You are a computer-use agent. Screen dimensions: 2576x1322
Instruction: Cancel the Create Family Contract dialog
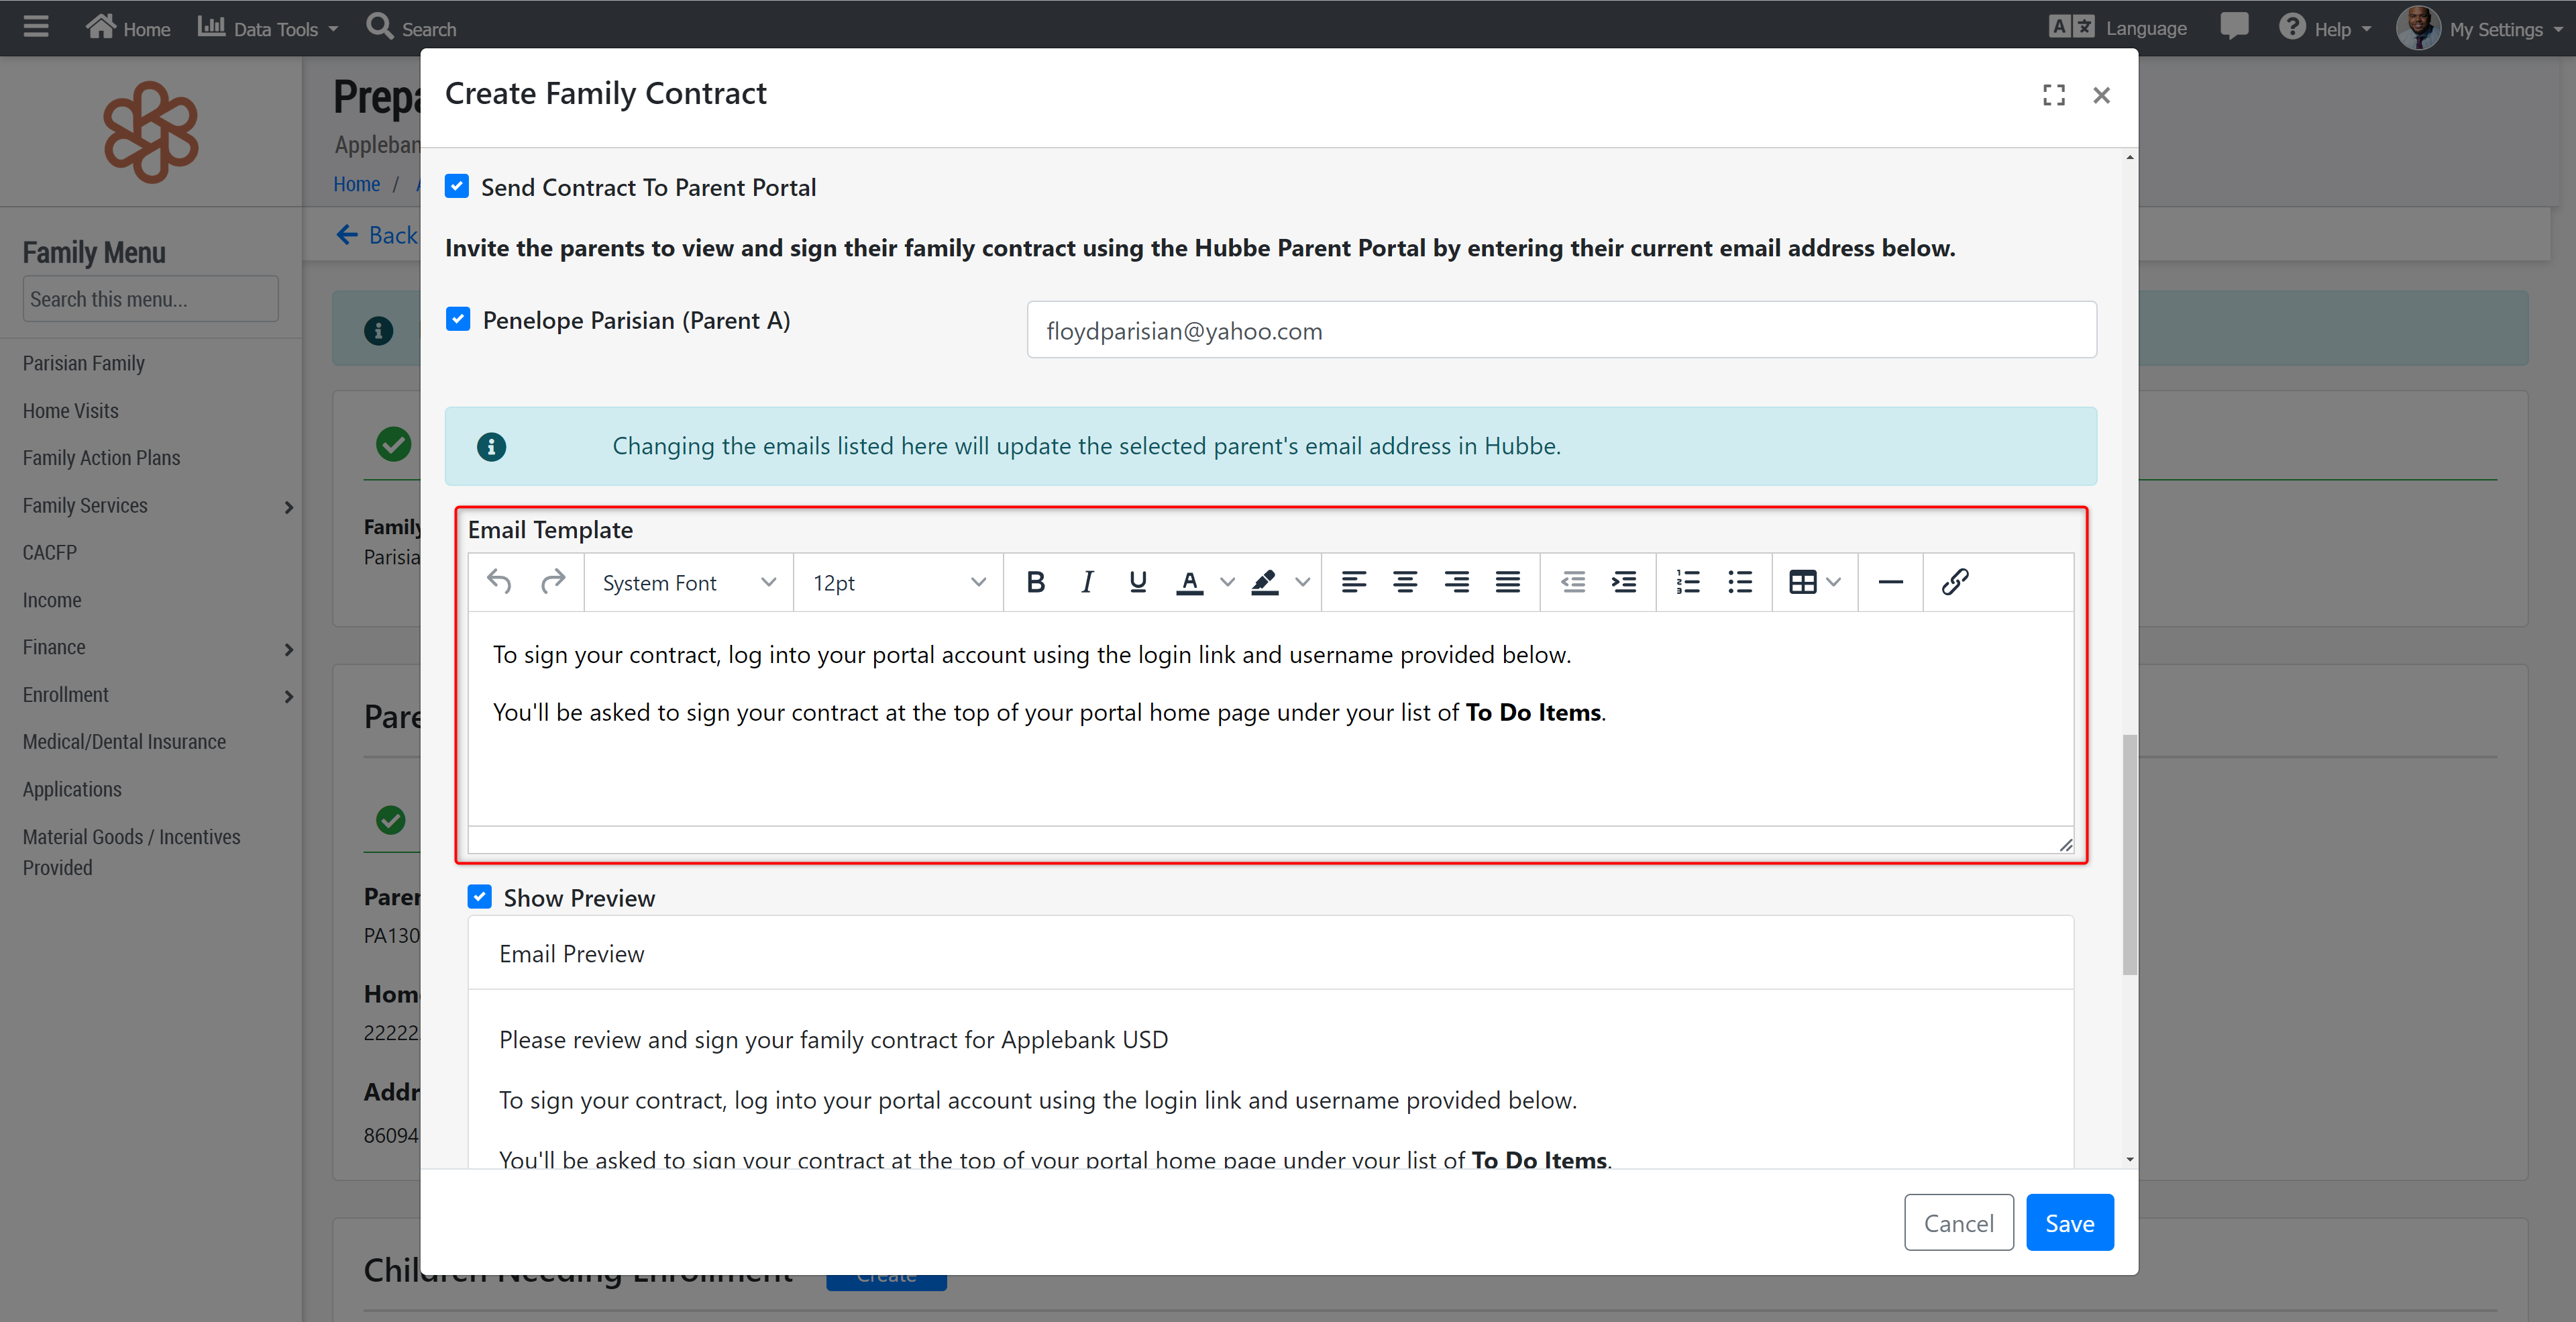point(1958,1222)
